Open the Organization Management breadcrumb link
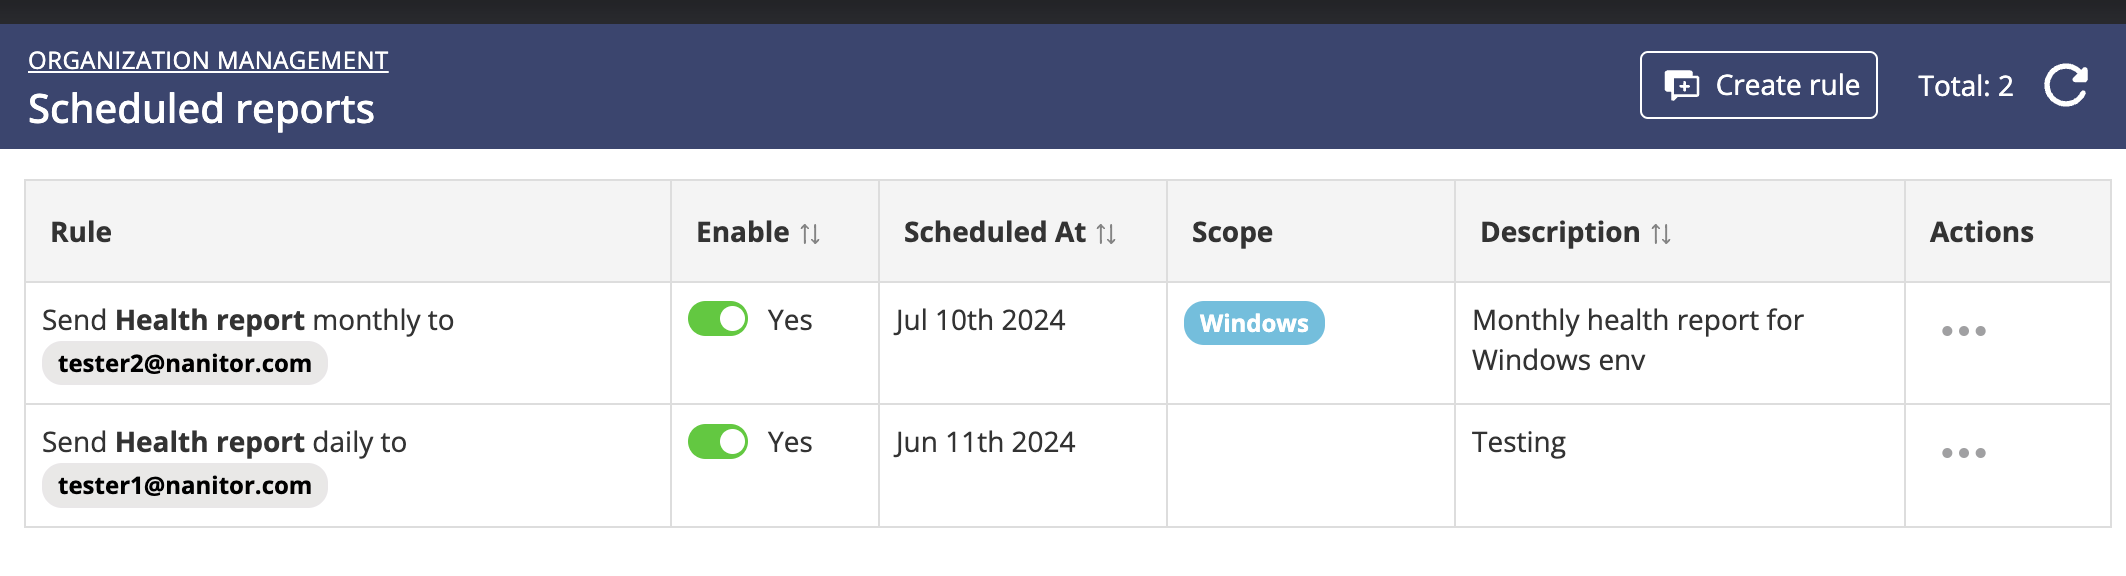Screen dimensions: 2126x576 tap(208, 61)
